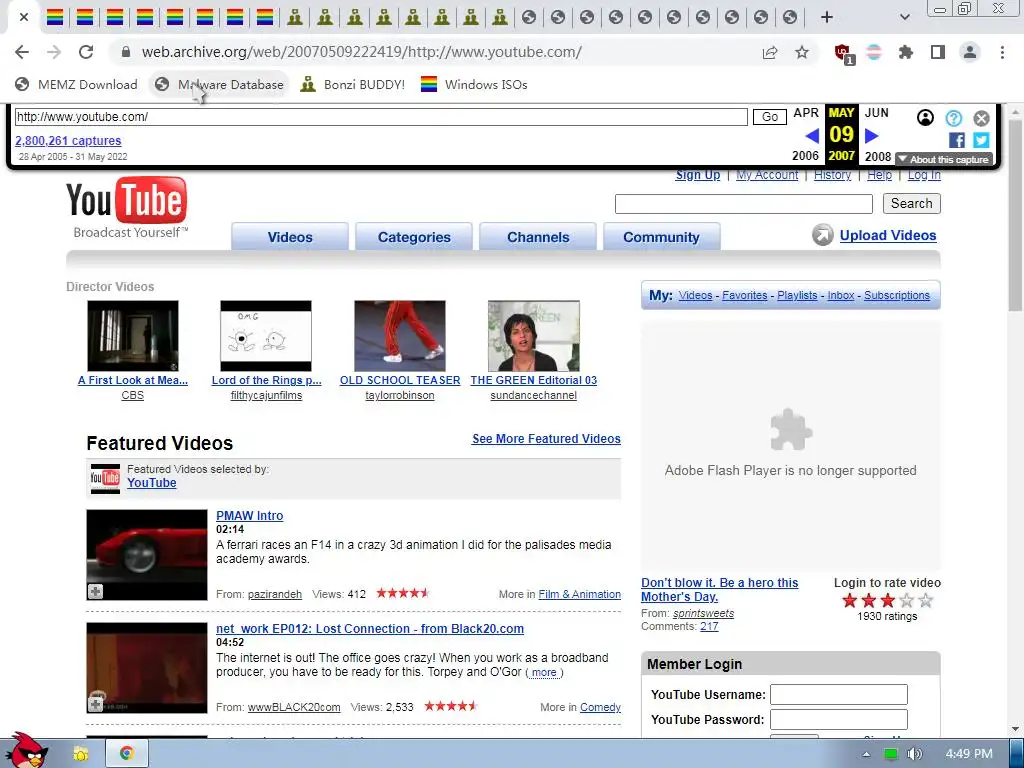This screenshot has height=768, width=1024.
Task: Click the Upload Videos arrow icon
Action: [823, 235]
